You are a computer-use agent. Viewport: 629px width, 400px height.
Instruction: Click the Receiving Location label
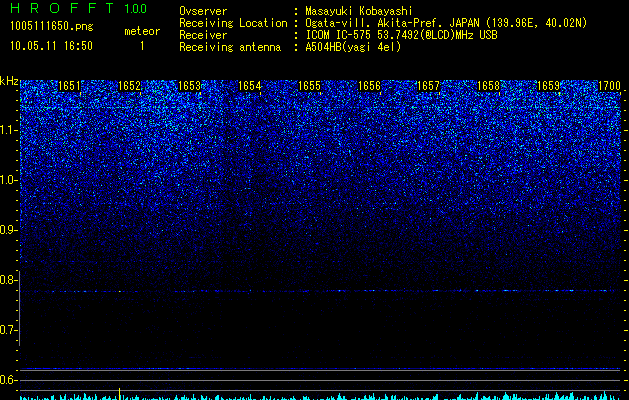[233, 23]
